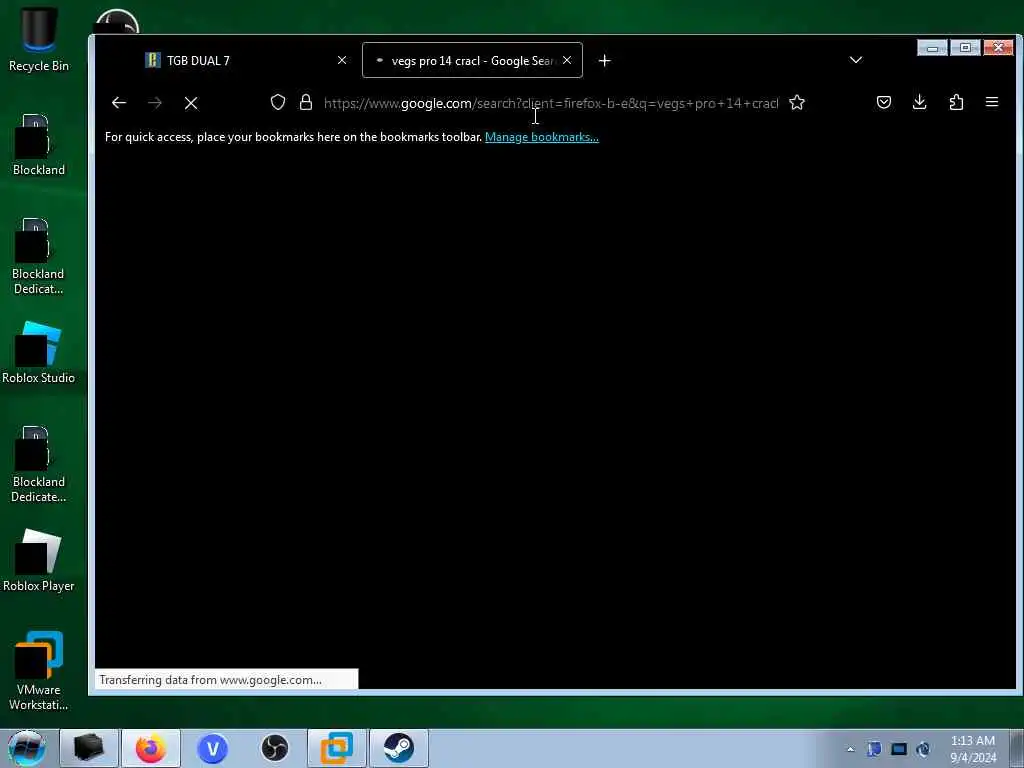Open the Firefox extensions panel
The image size is (1024, 768).
[x=956, y=102]
